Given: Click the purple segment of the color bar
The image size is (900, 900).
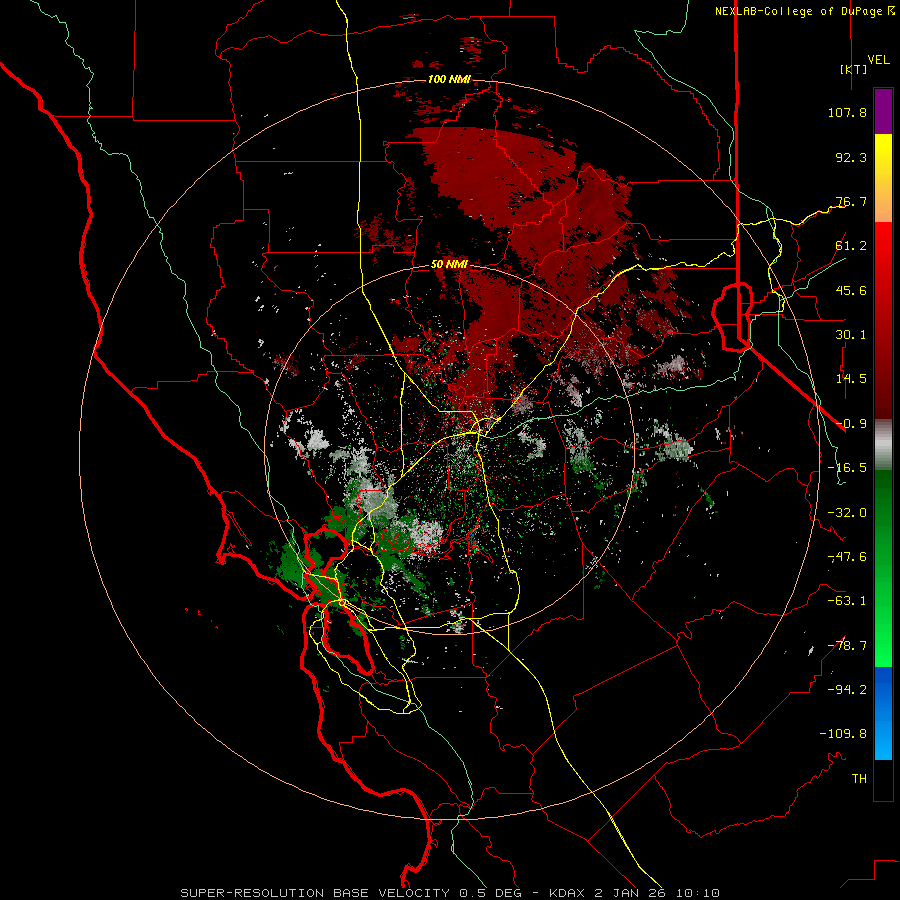Looking at the screenshot, I should (883, 112).
